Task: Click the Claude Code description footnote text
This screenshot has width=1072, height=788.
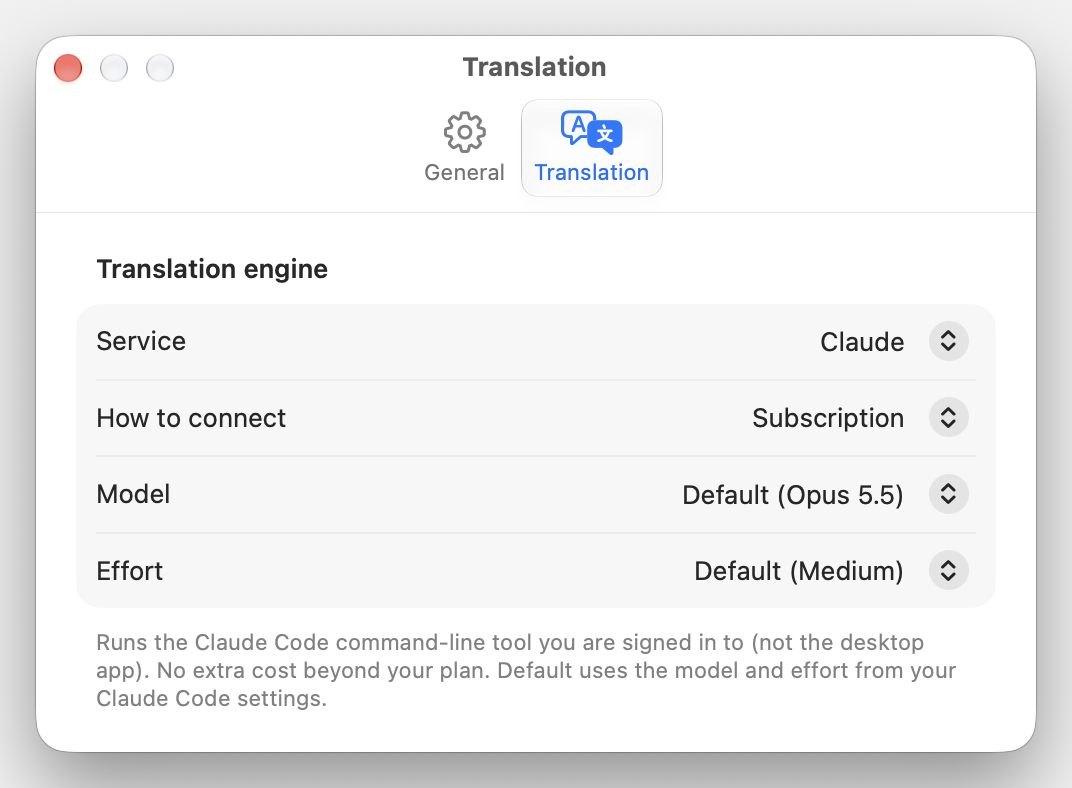Action: click(x=526, y=670)
